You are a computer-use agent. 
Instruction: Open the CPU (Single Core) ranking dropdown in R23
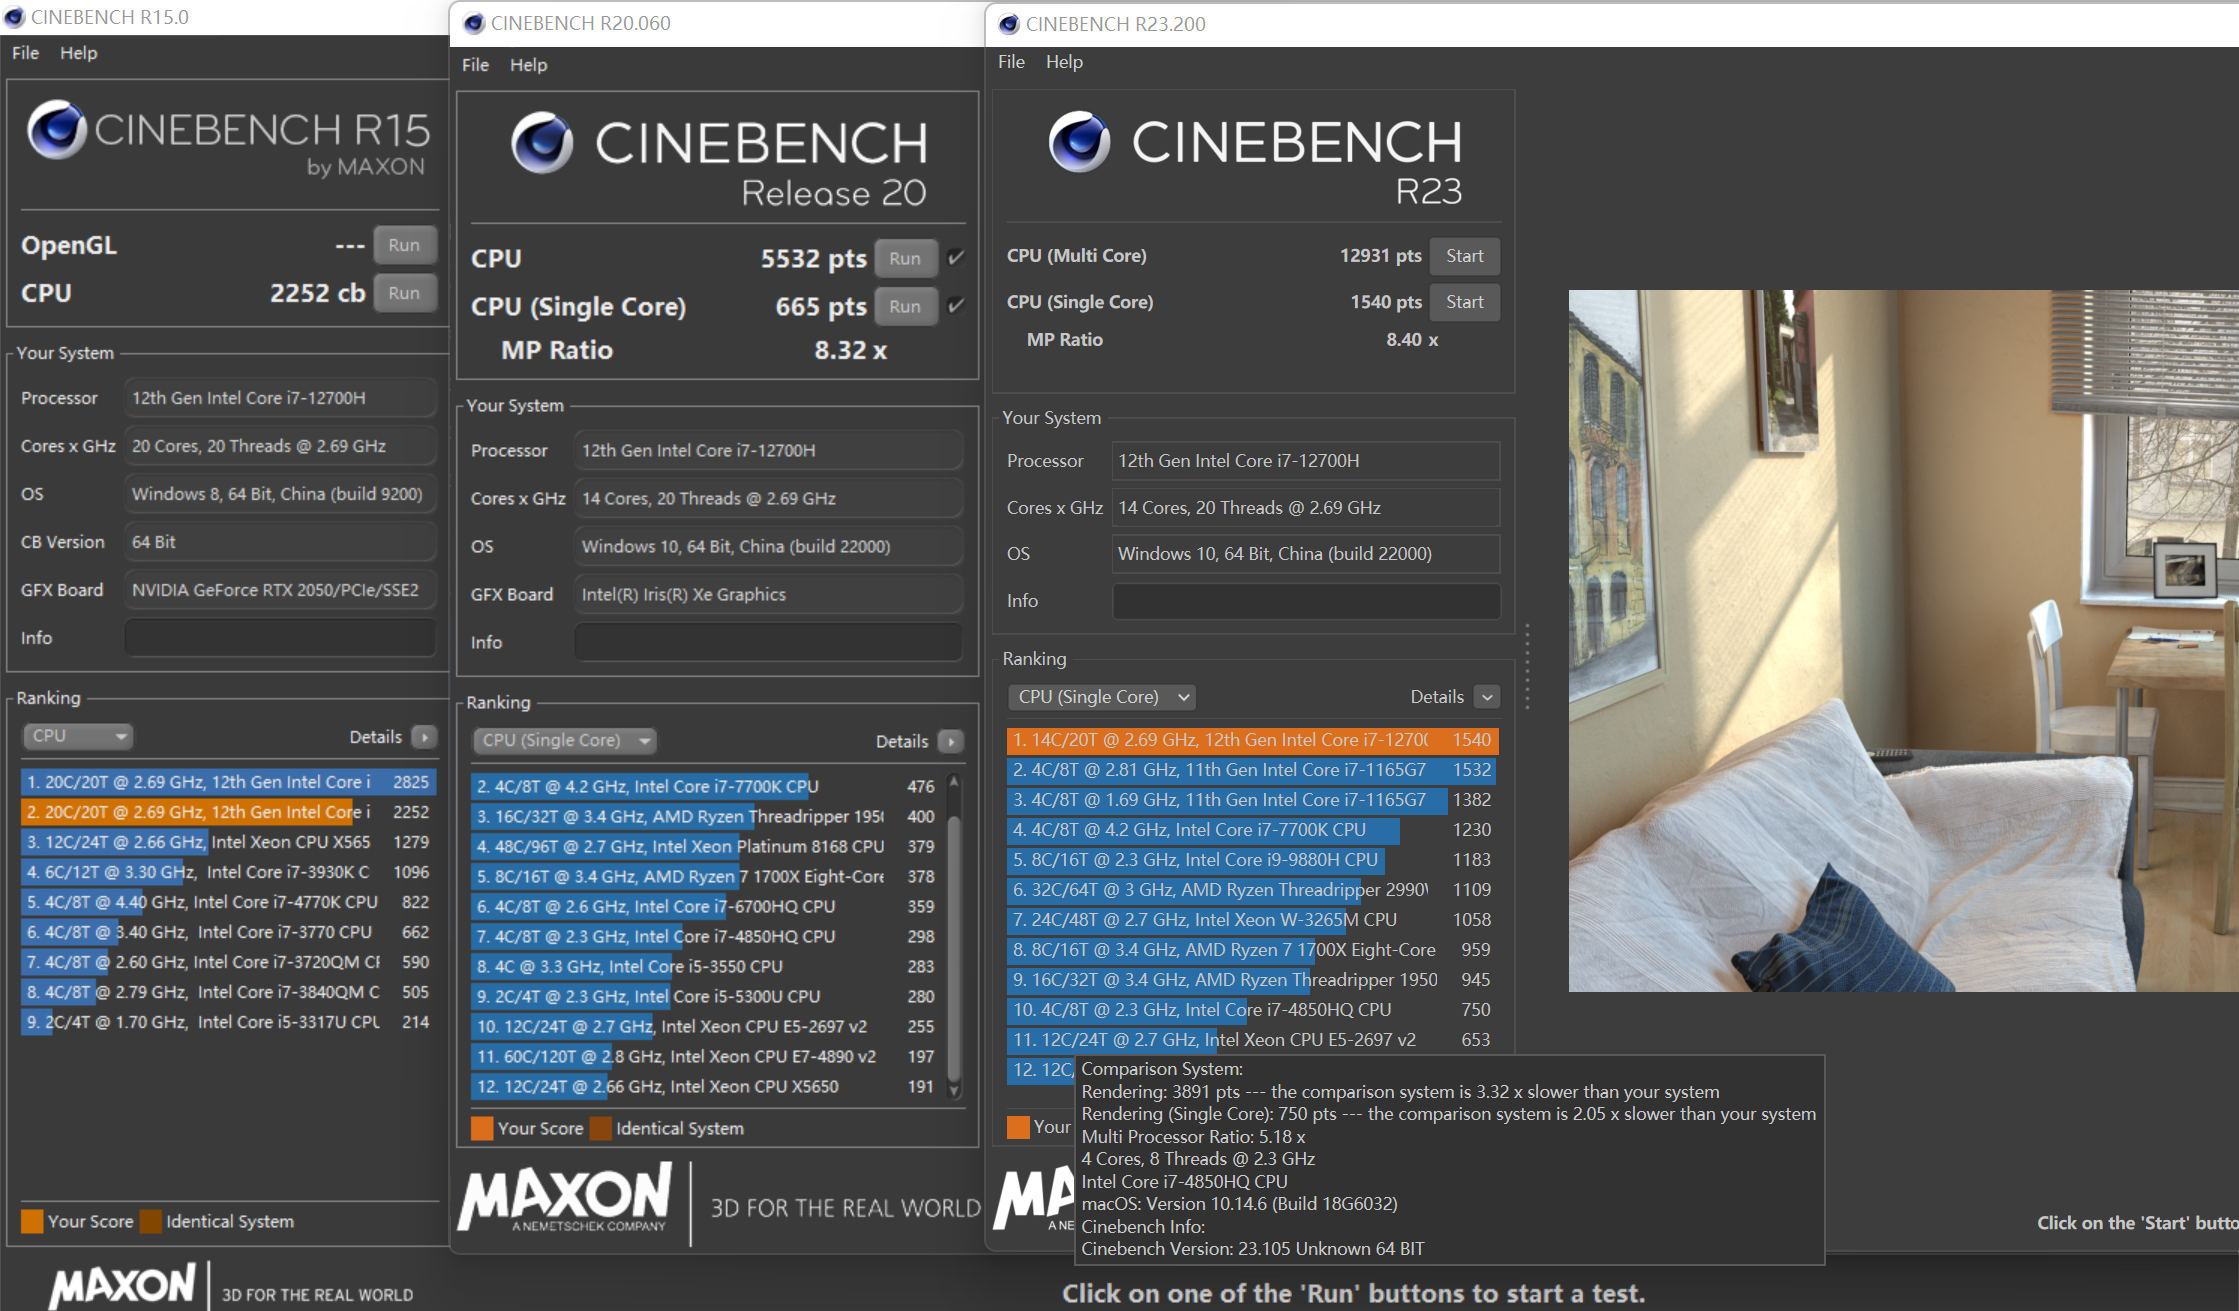(1102, 696)
